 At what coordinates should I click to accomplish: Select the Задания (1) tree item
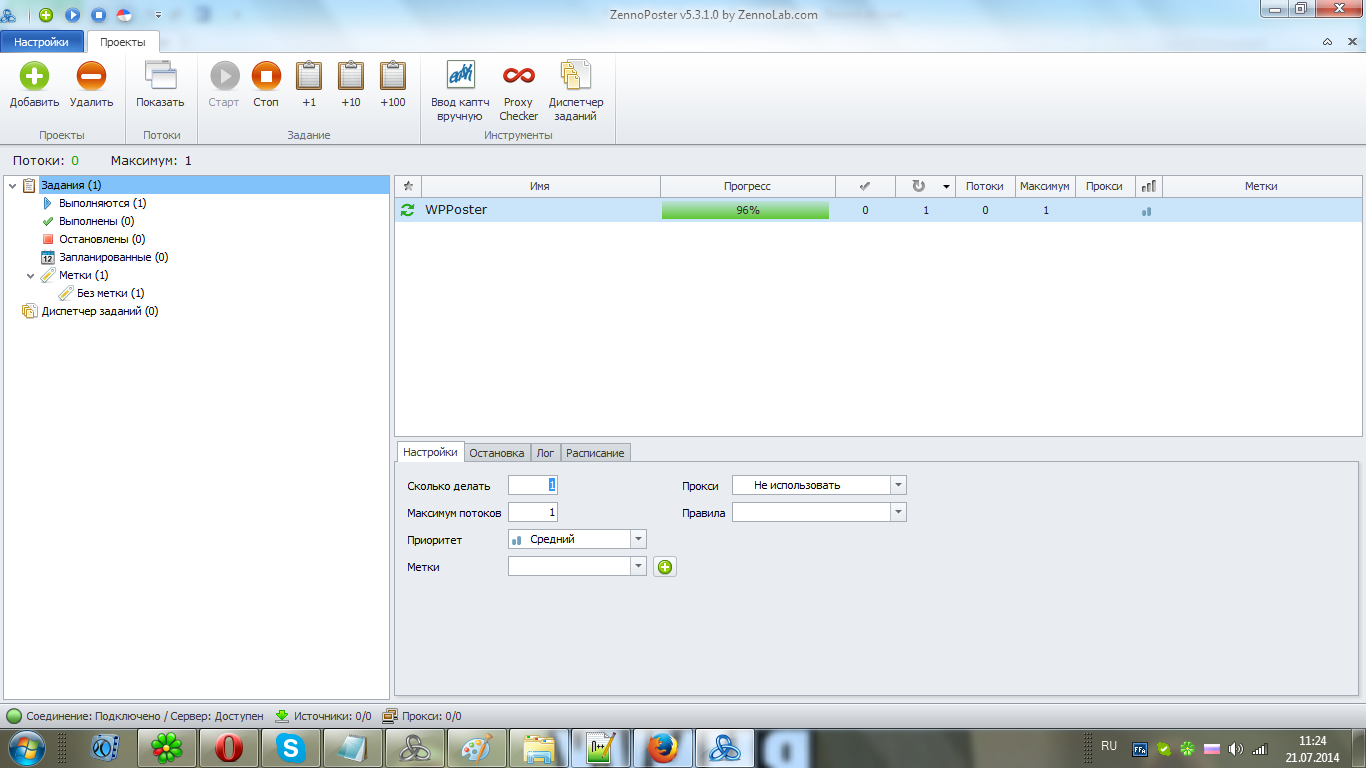click(x=71, y=185)
